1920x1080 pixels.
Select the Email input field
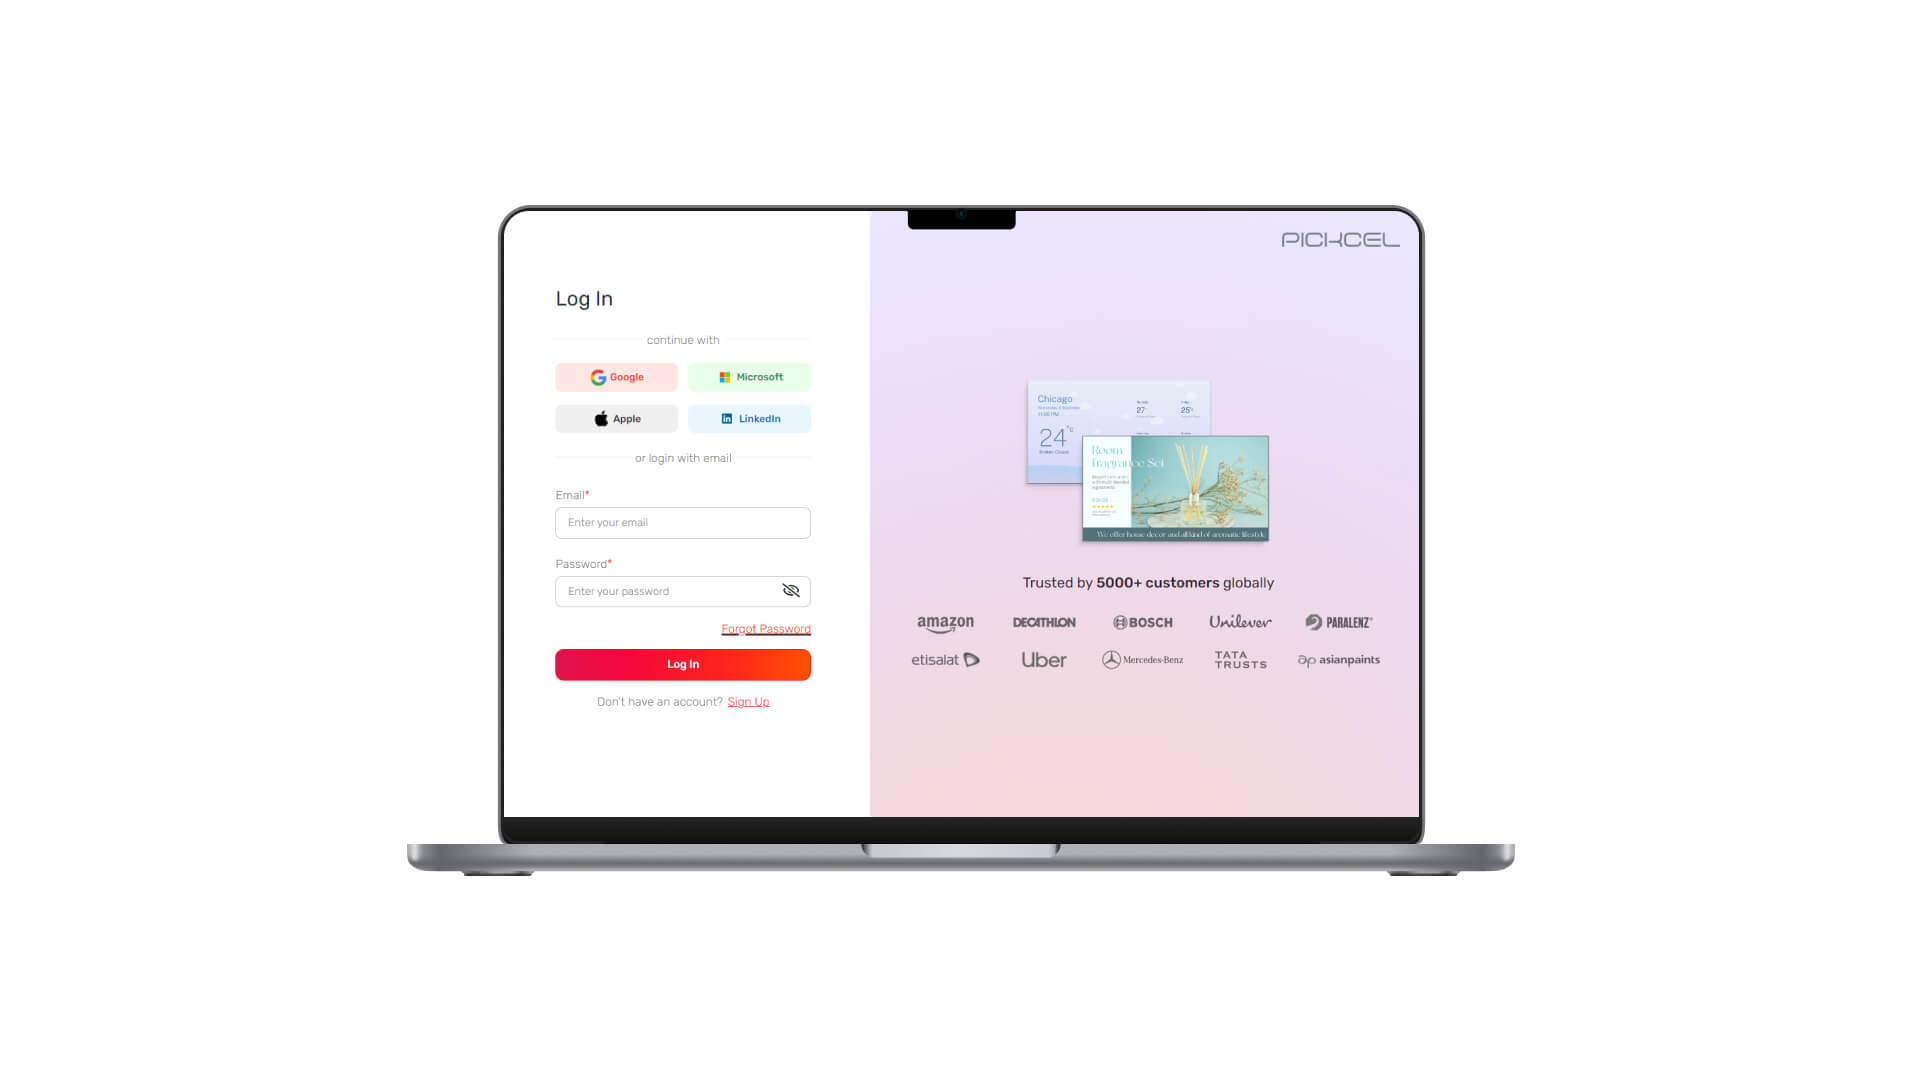click(682, 522)
